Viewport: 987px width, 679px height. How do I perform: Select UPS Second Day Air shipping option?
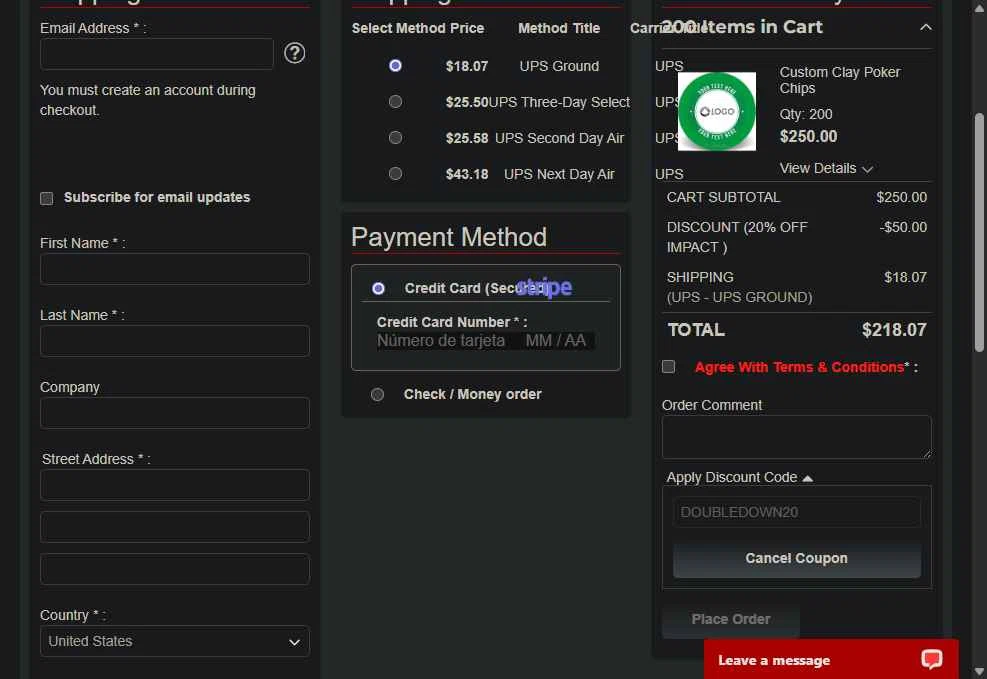coord(395,137)
